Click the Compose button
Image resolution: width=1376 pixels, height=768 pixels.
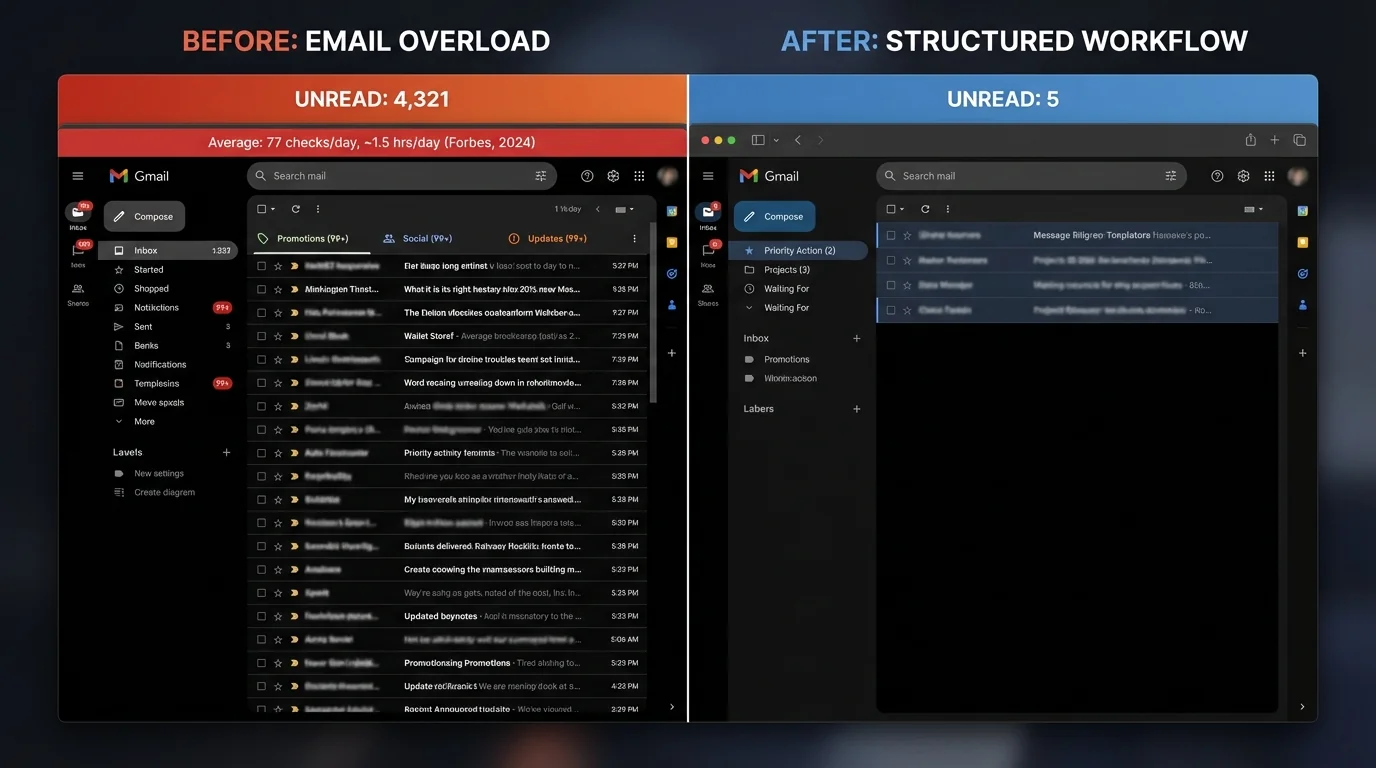tap(143, 216)
